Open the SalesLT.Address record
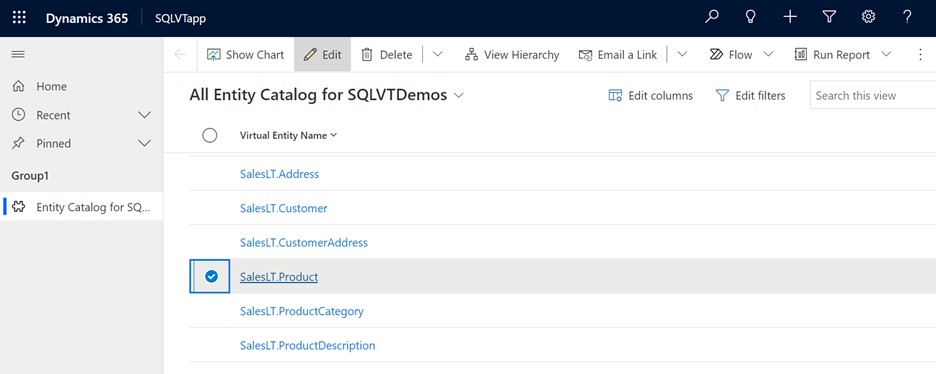The image size is (936, 374). click(x=279, y=174)
